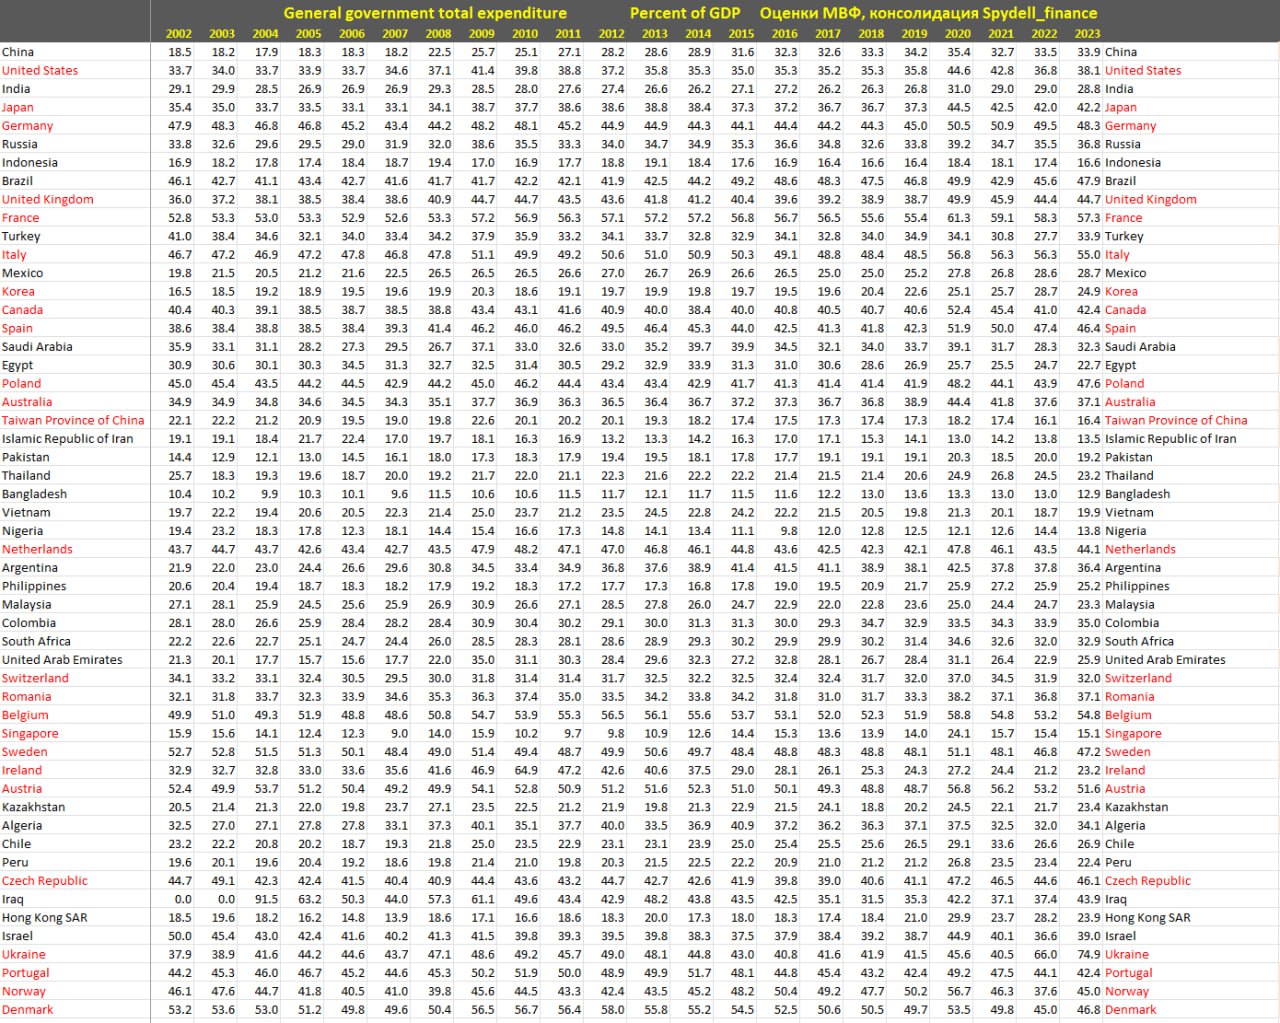Select the 2008 year column header

439,34
